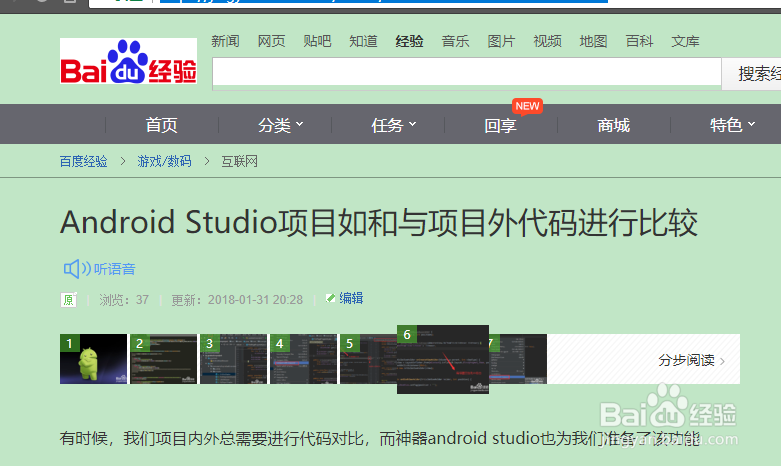Image resolution: width=781 pixels, height=466 pixels.
Task: Open step 1 thumbnail with Android robot
Action: pyautogui.click(x=94, y=359)
